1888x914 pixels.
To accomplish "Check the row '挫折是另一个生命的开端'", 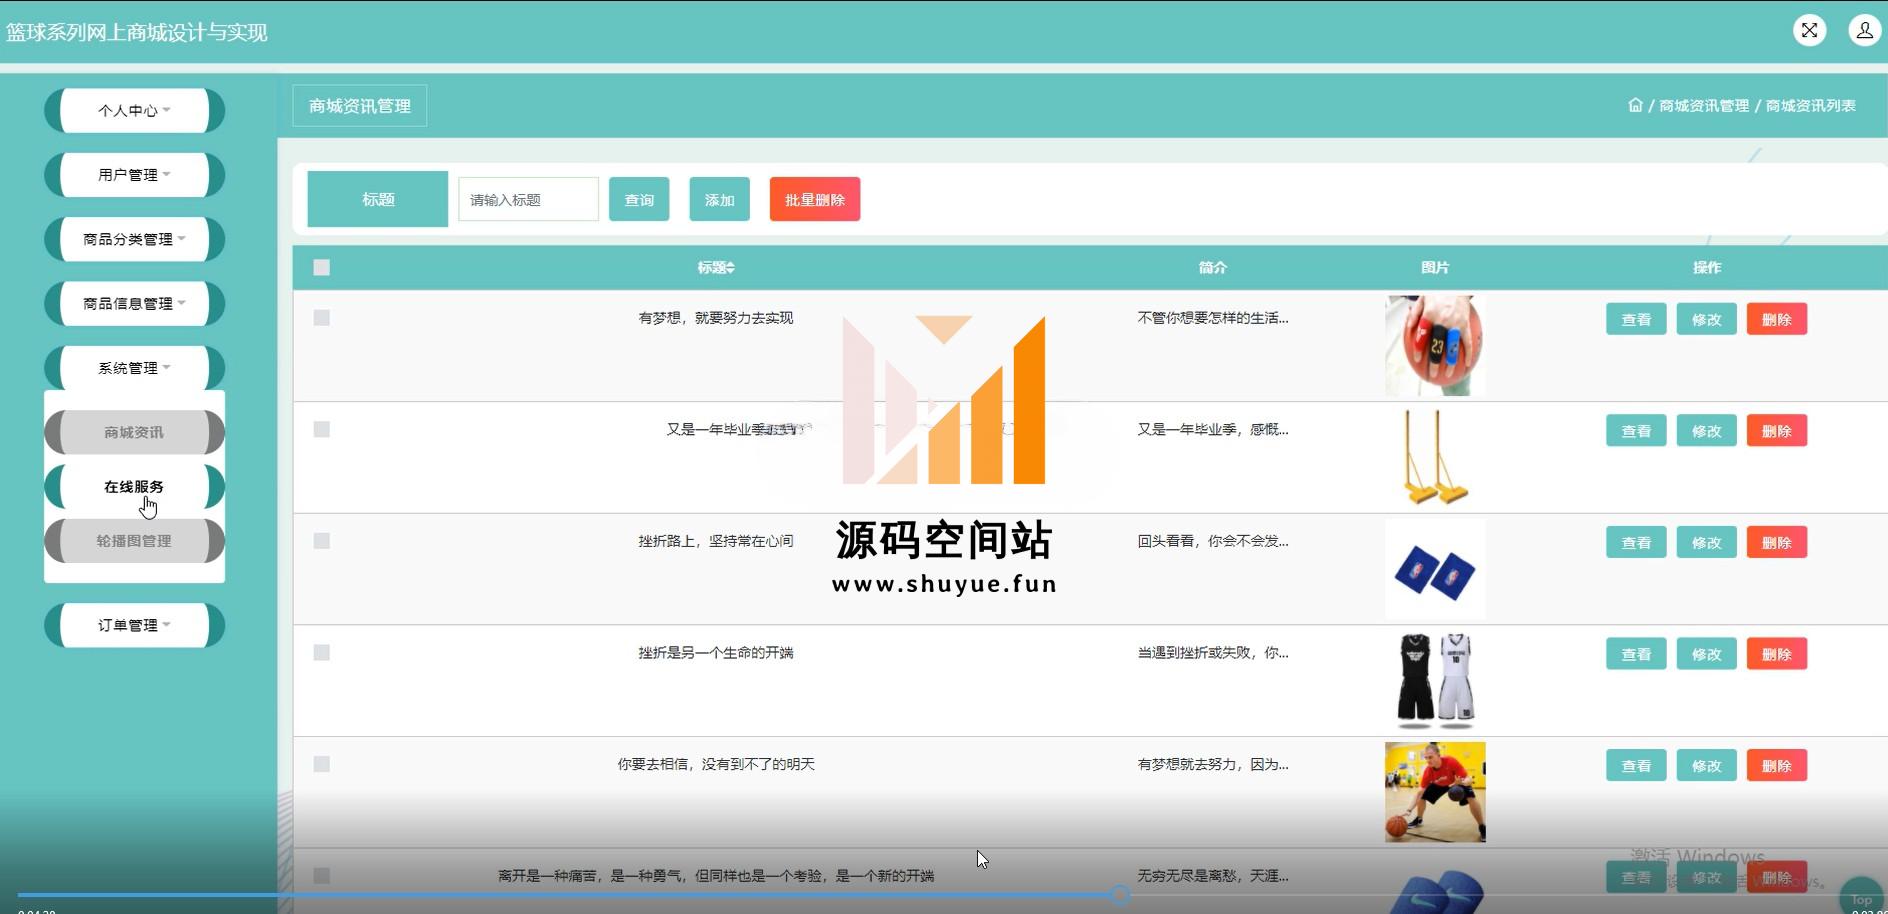I will (321, 652).
